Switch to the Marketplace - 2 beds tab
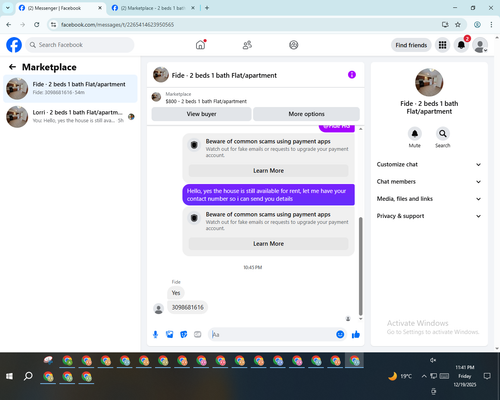Screen dimensions: 500x400 (153, 8)
